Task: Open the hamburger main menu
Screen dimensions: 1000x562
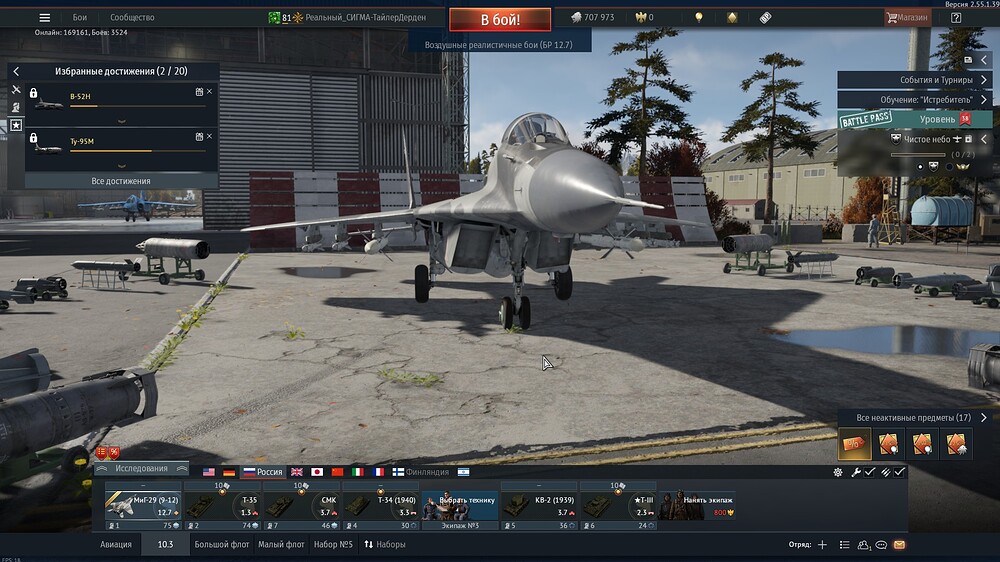Action: click(44, 17)
